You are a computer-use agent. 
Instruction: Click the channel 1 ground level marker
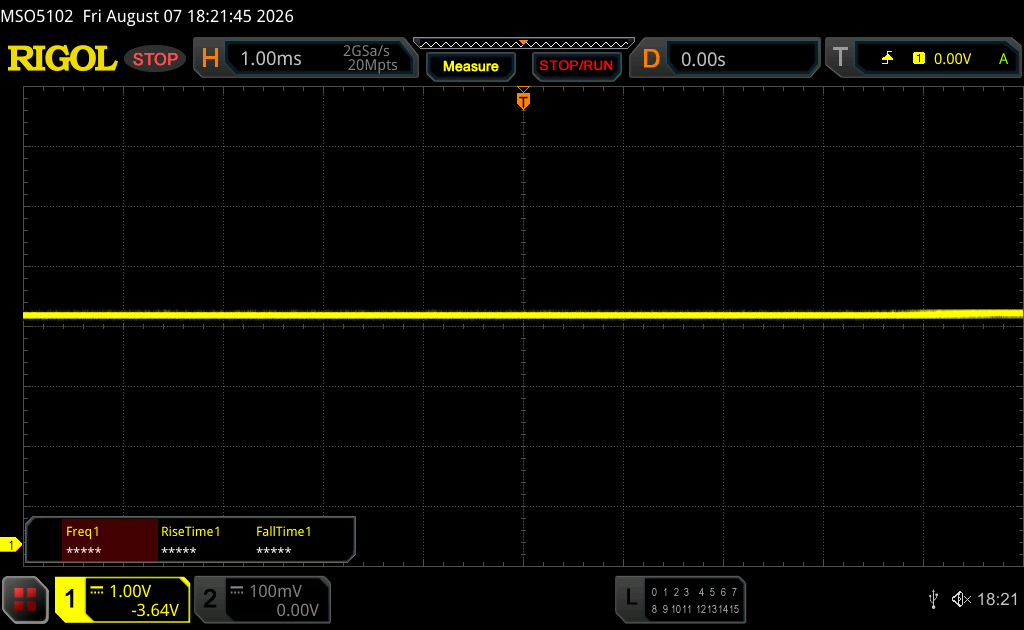(10, 544)
